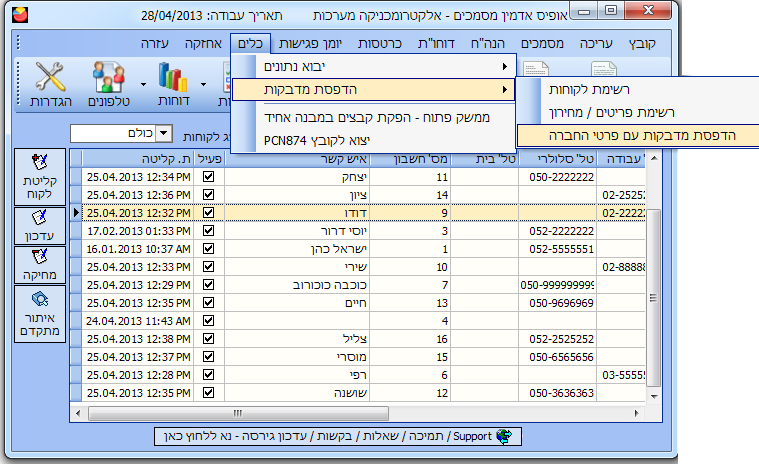Toggle active checkbox for יוסי דרור row

(x=209, y=230)
